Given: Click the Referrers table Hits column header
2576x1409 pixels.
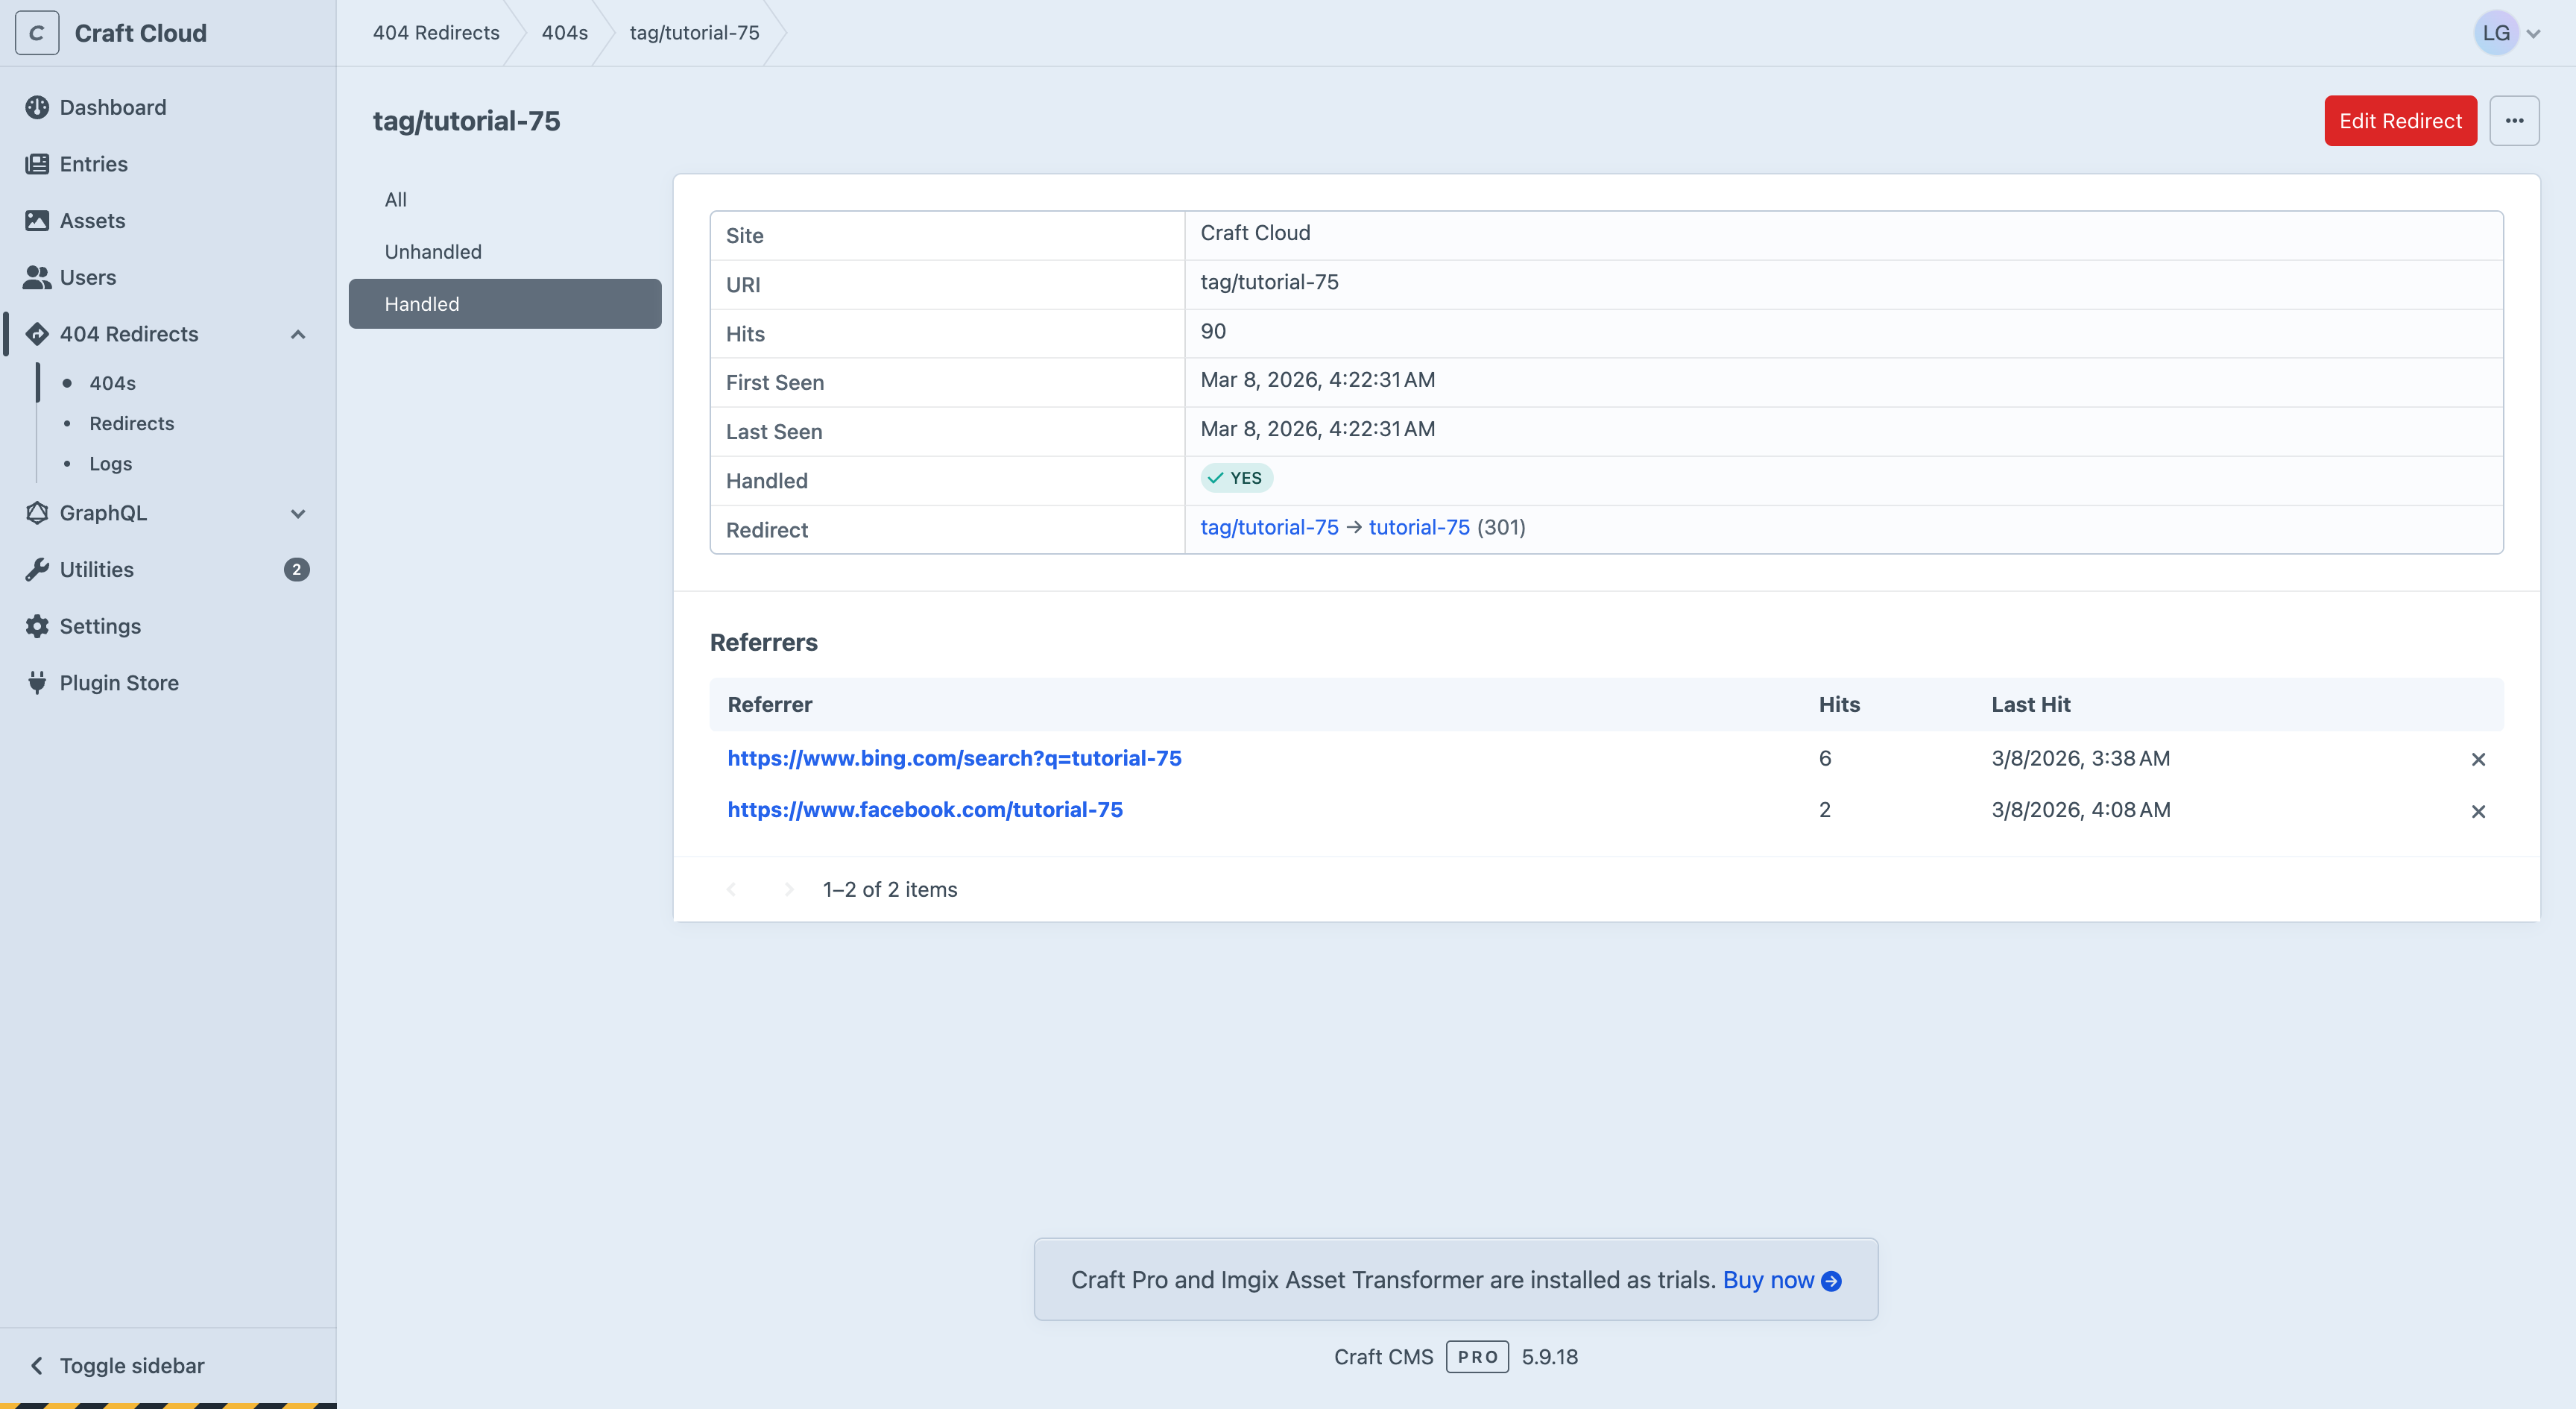Looking at the screenshot, I should click(1839, 705).
